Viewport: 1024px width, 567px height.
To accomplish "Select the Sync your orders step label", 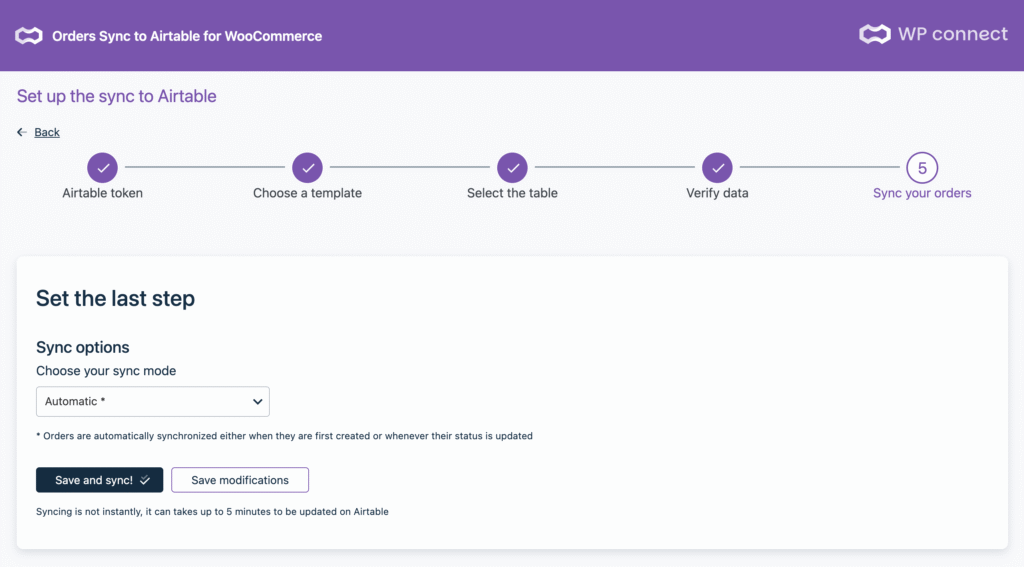I will point(922,193).
